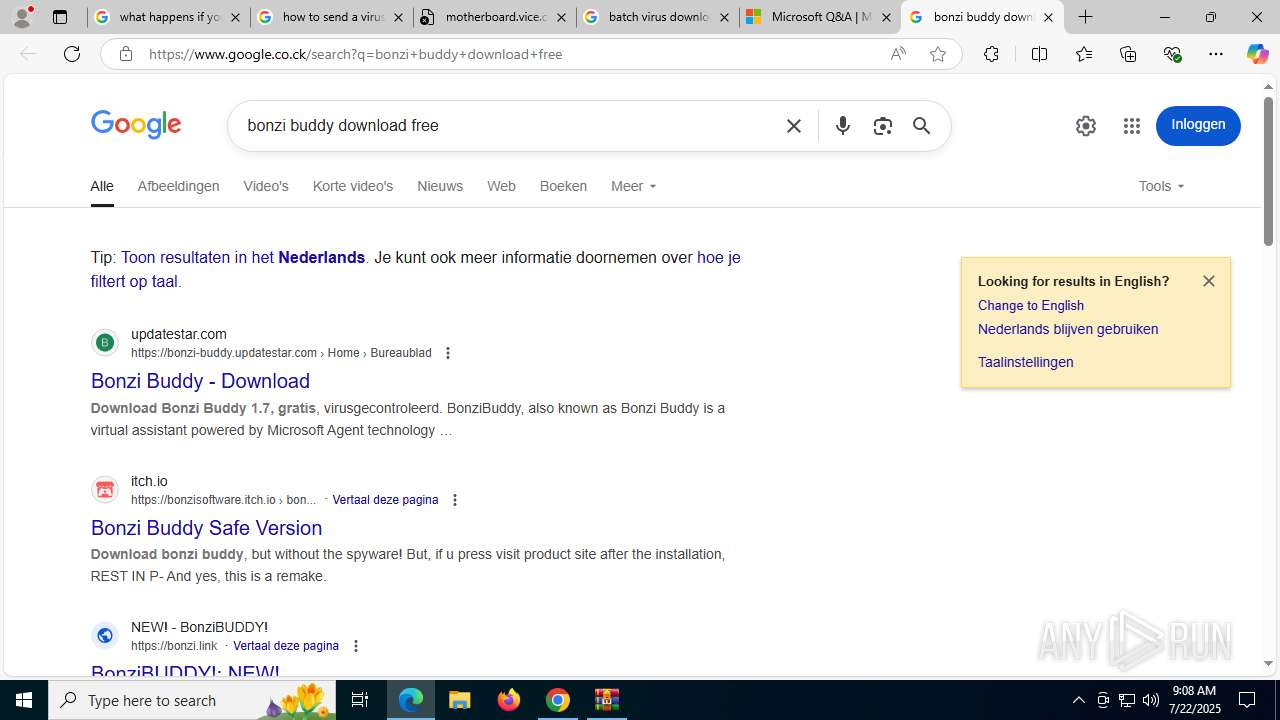Screen dimensions: 1280x720
Task: Switch to 'how to send a virus' browser tab
Action: point(331,17)
